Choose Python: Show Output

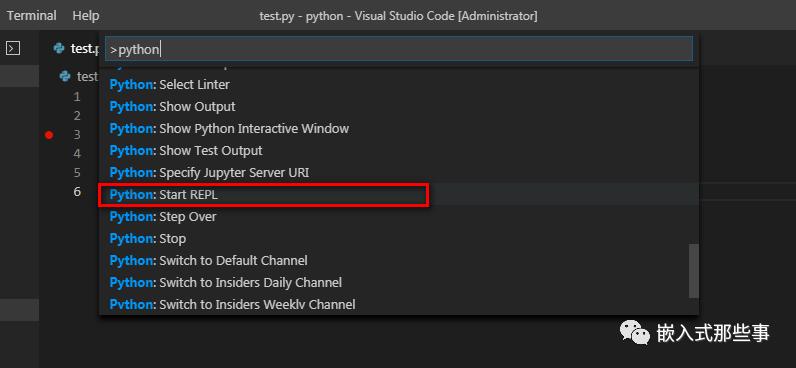coord(399,107)
